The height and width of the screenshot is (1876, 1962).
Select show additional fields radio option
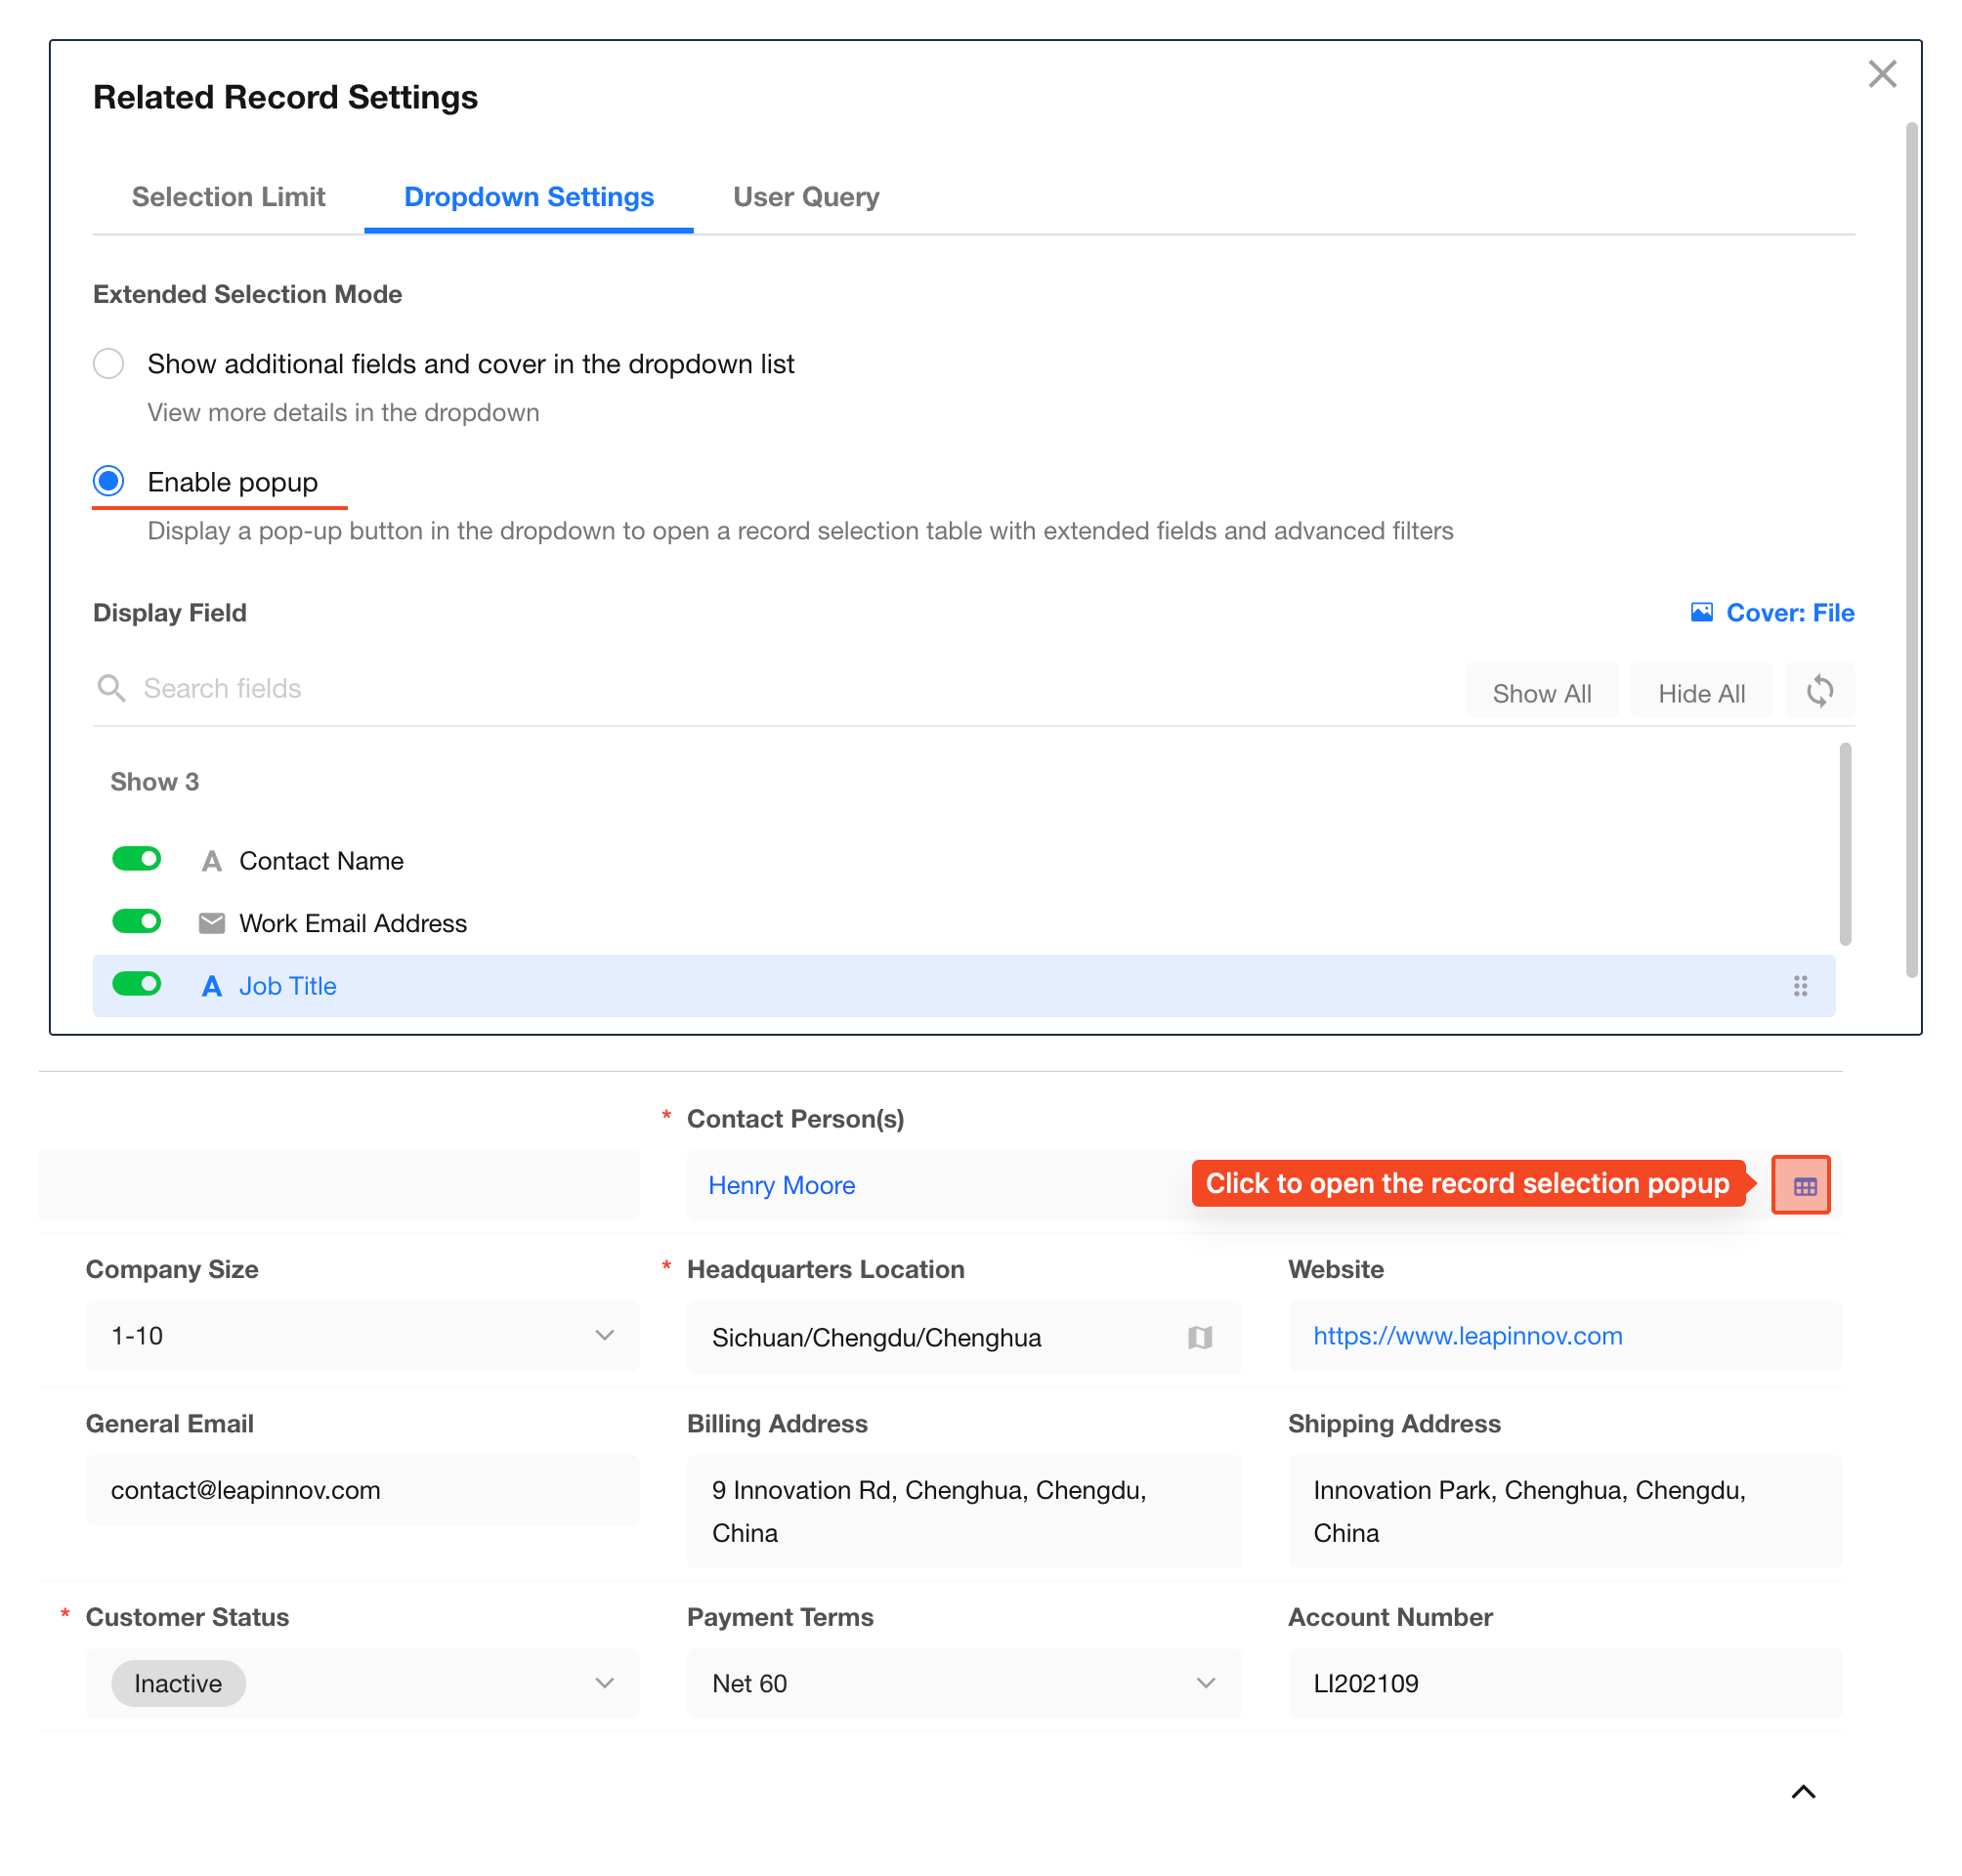pos(109,363)
